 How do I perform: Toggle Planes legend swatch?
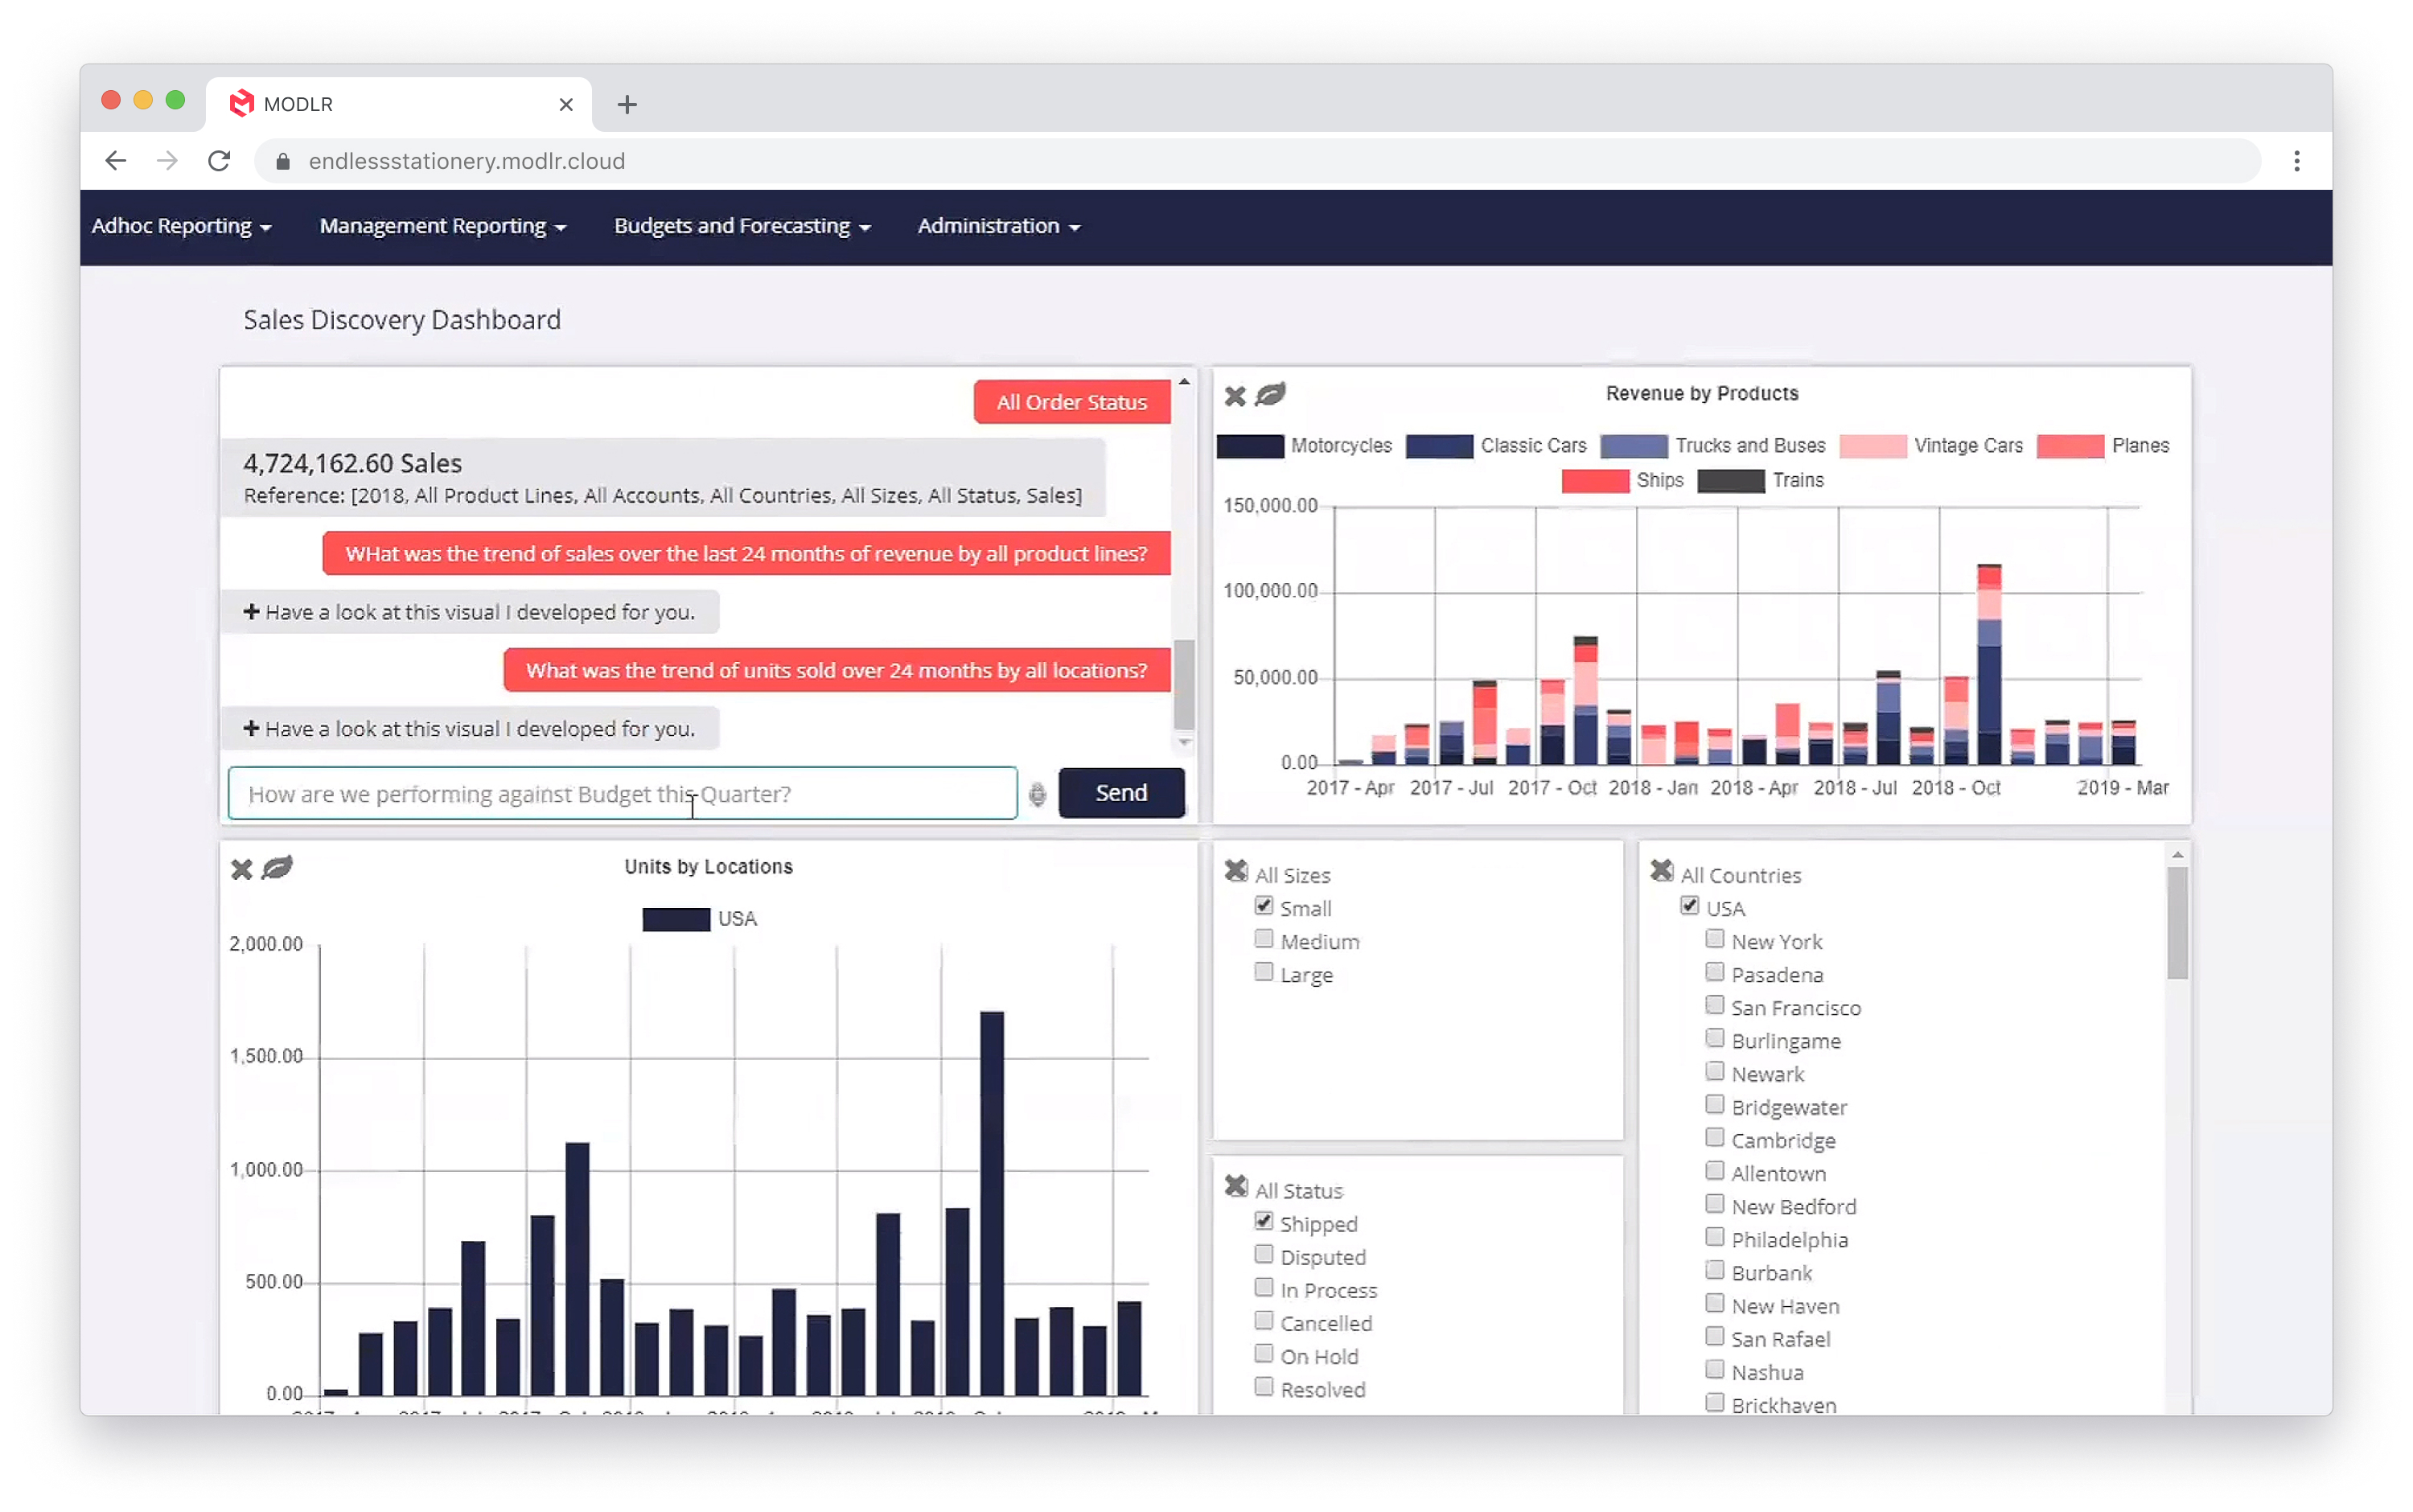2070,446
